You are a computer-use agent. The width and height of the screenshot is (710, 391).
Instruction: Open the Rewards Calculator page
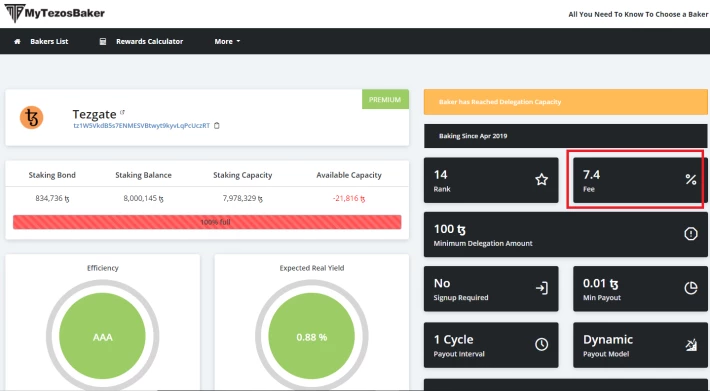point(149,41)
